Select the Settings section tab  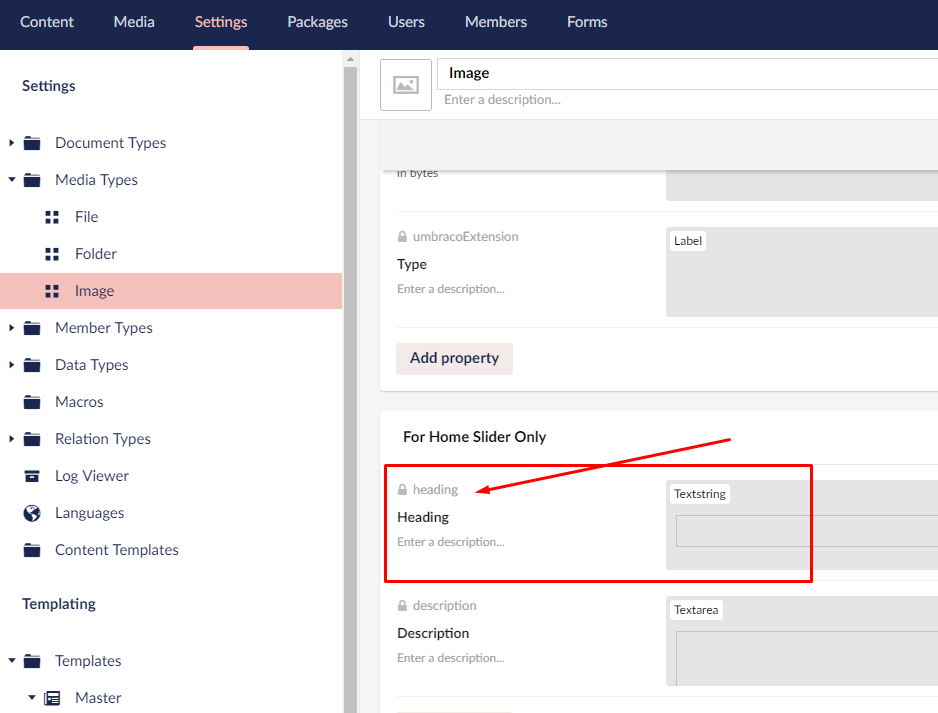coord(221,22)
